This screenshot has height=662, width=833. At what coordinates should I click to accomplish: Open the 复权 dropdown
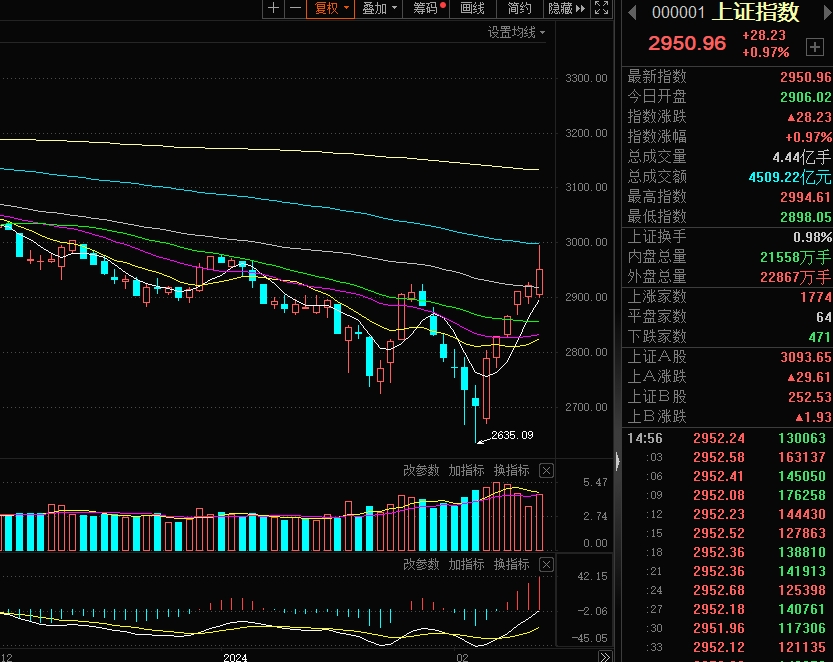(x=330, y=8)
